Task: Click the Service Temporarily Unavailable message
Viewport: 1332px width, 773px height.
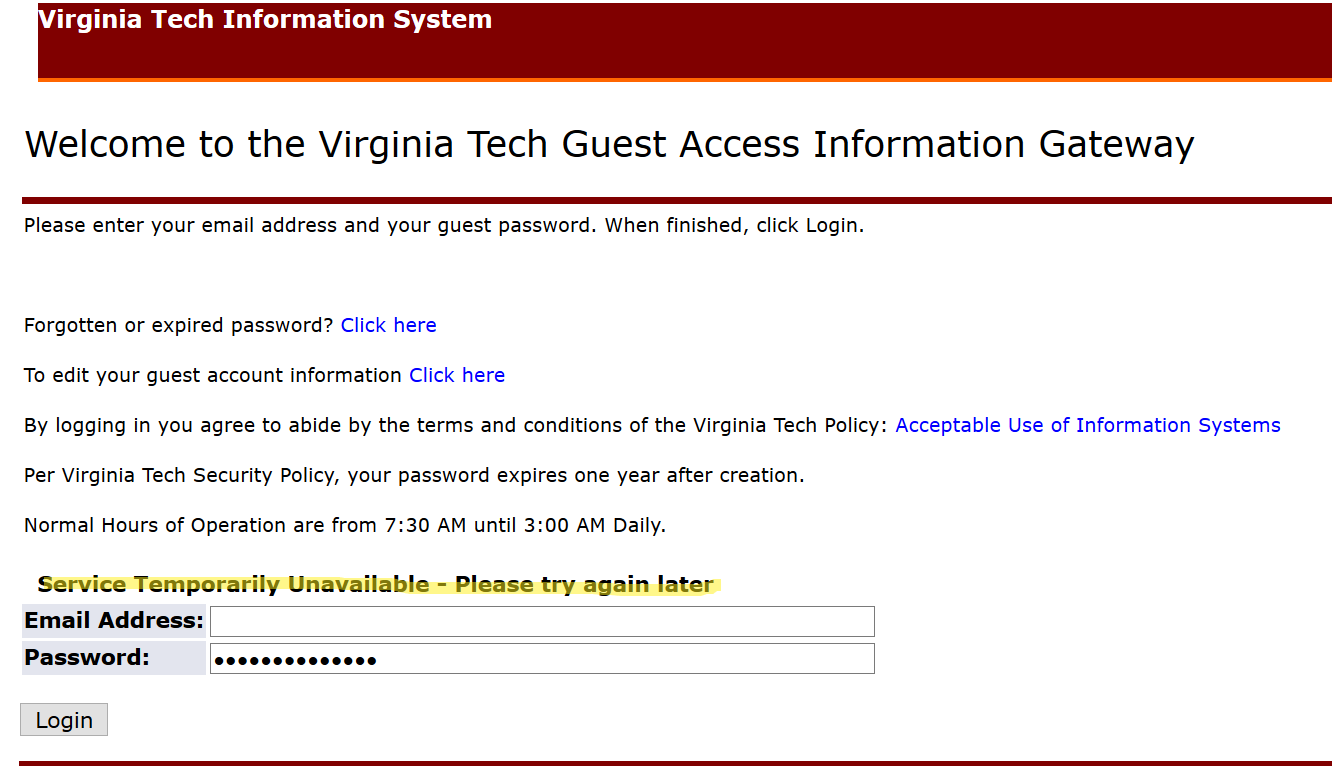Action: (375, 584)
